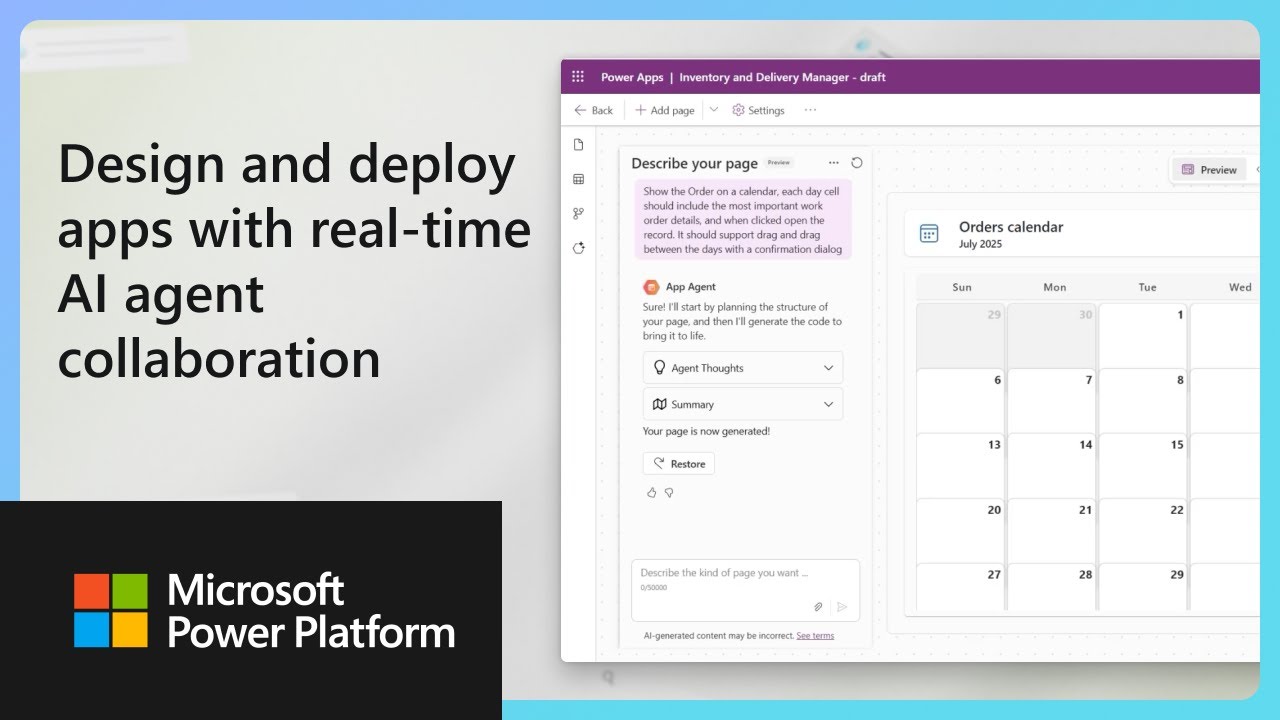Screen dimensions: 1280x720
Task: Click the App Agent avatar icon
Action: click(651, 287)
